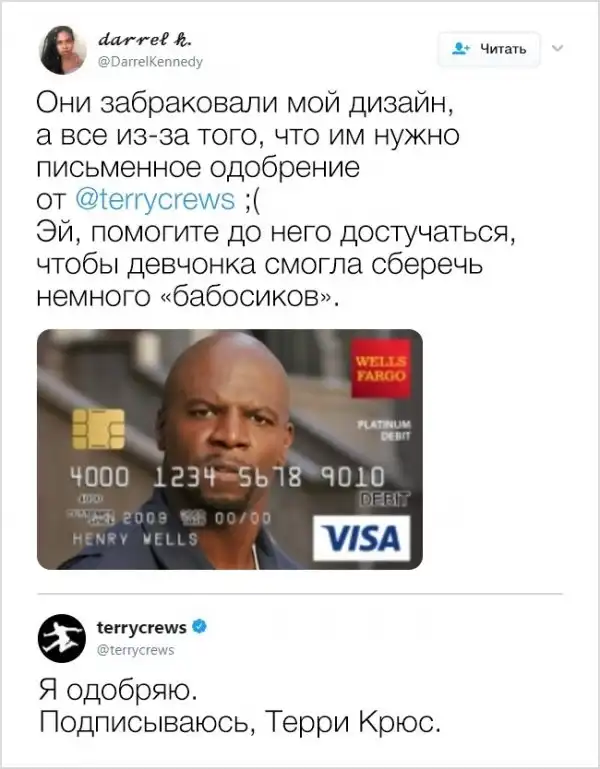Viewport: 600px width, 769px height.
Task: Open the @terrycrews handle under reply name
Action: (135, 650)
